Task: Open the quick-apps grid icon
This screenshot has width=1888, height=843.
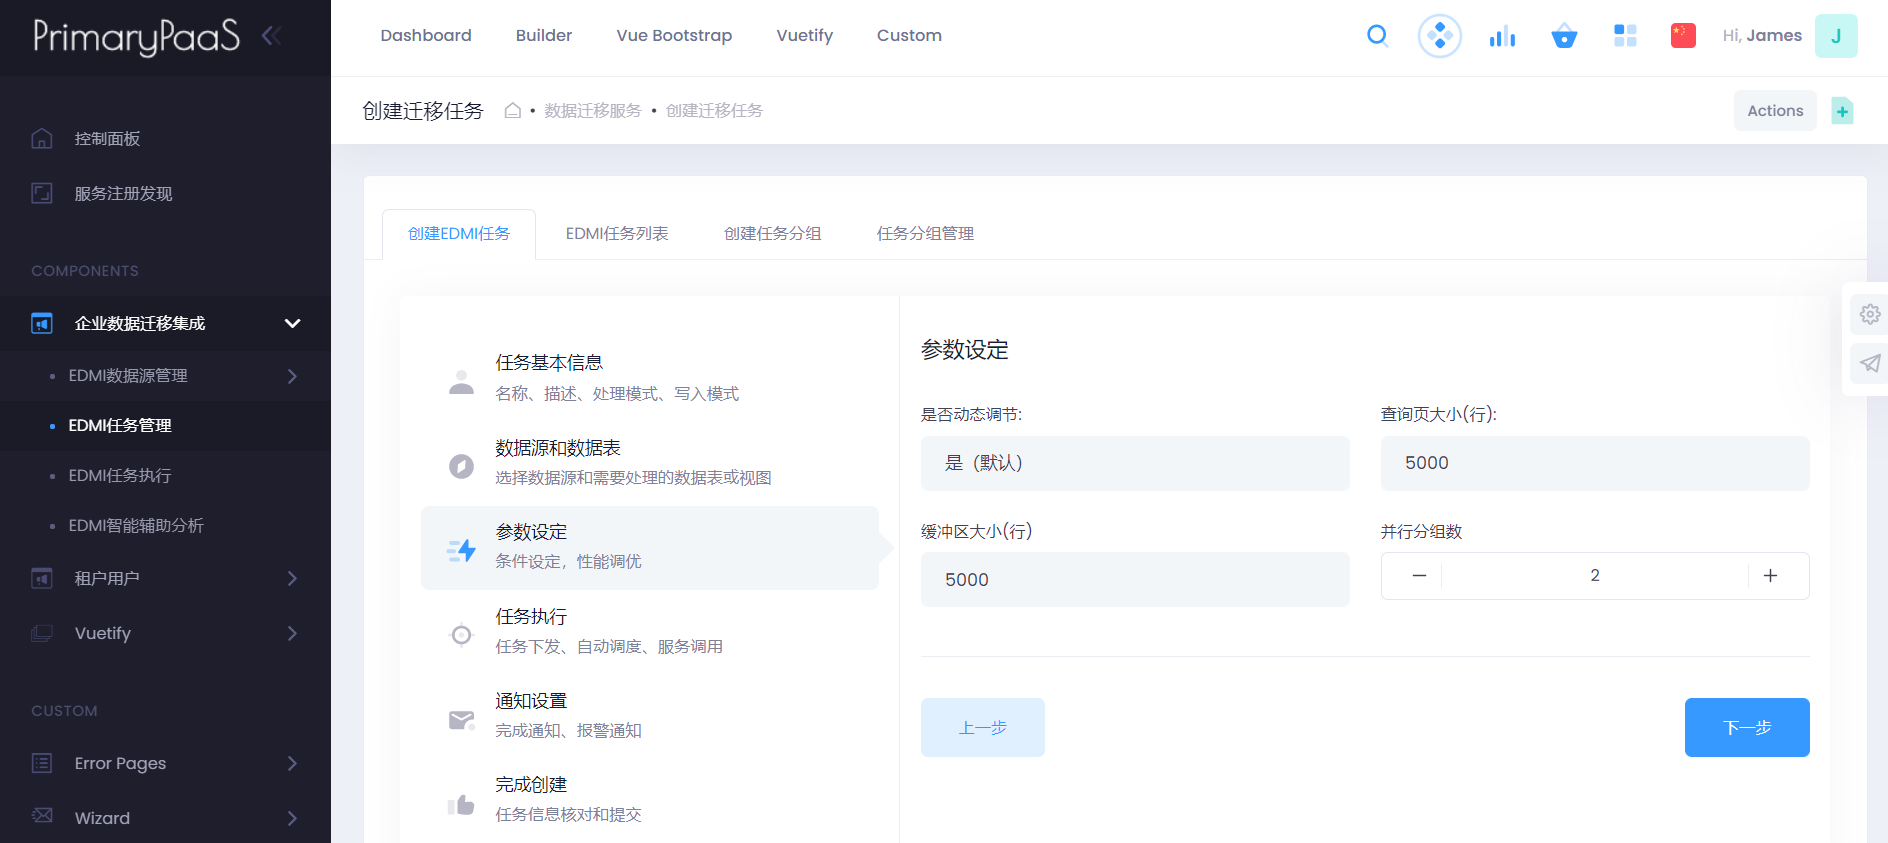Action: tap(1625, 36)
